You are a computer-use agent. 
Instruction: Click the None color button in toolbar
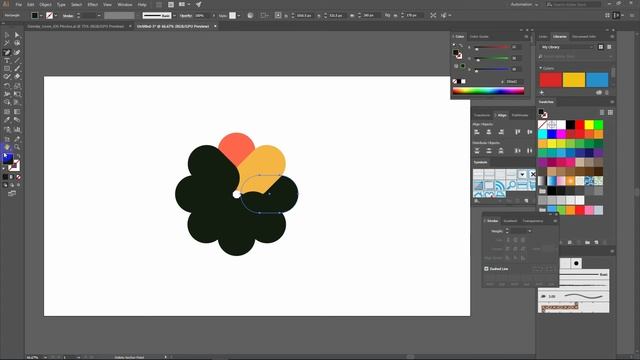[18, 177]
